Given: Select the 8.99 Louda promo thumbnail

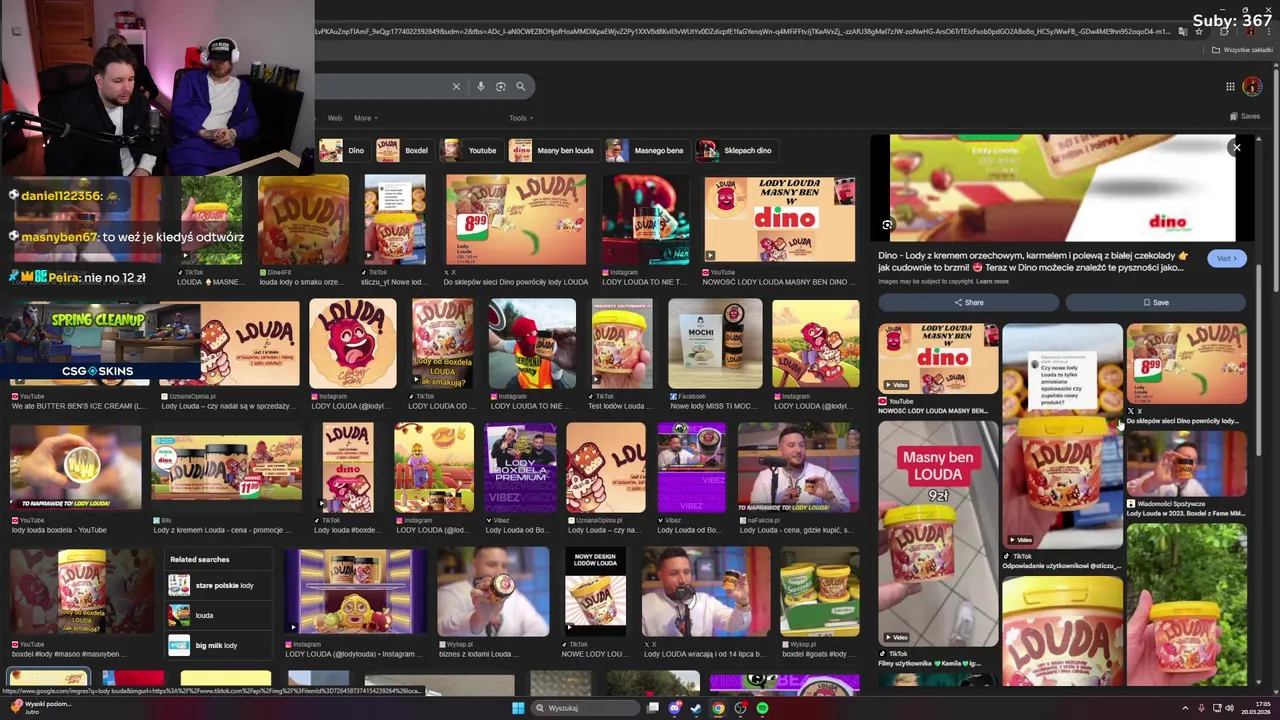Looking at the screenshot, I should (516, 220).
